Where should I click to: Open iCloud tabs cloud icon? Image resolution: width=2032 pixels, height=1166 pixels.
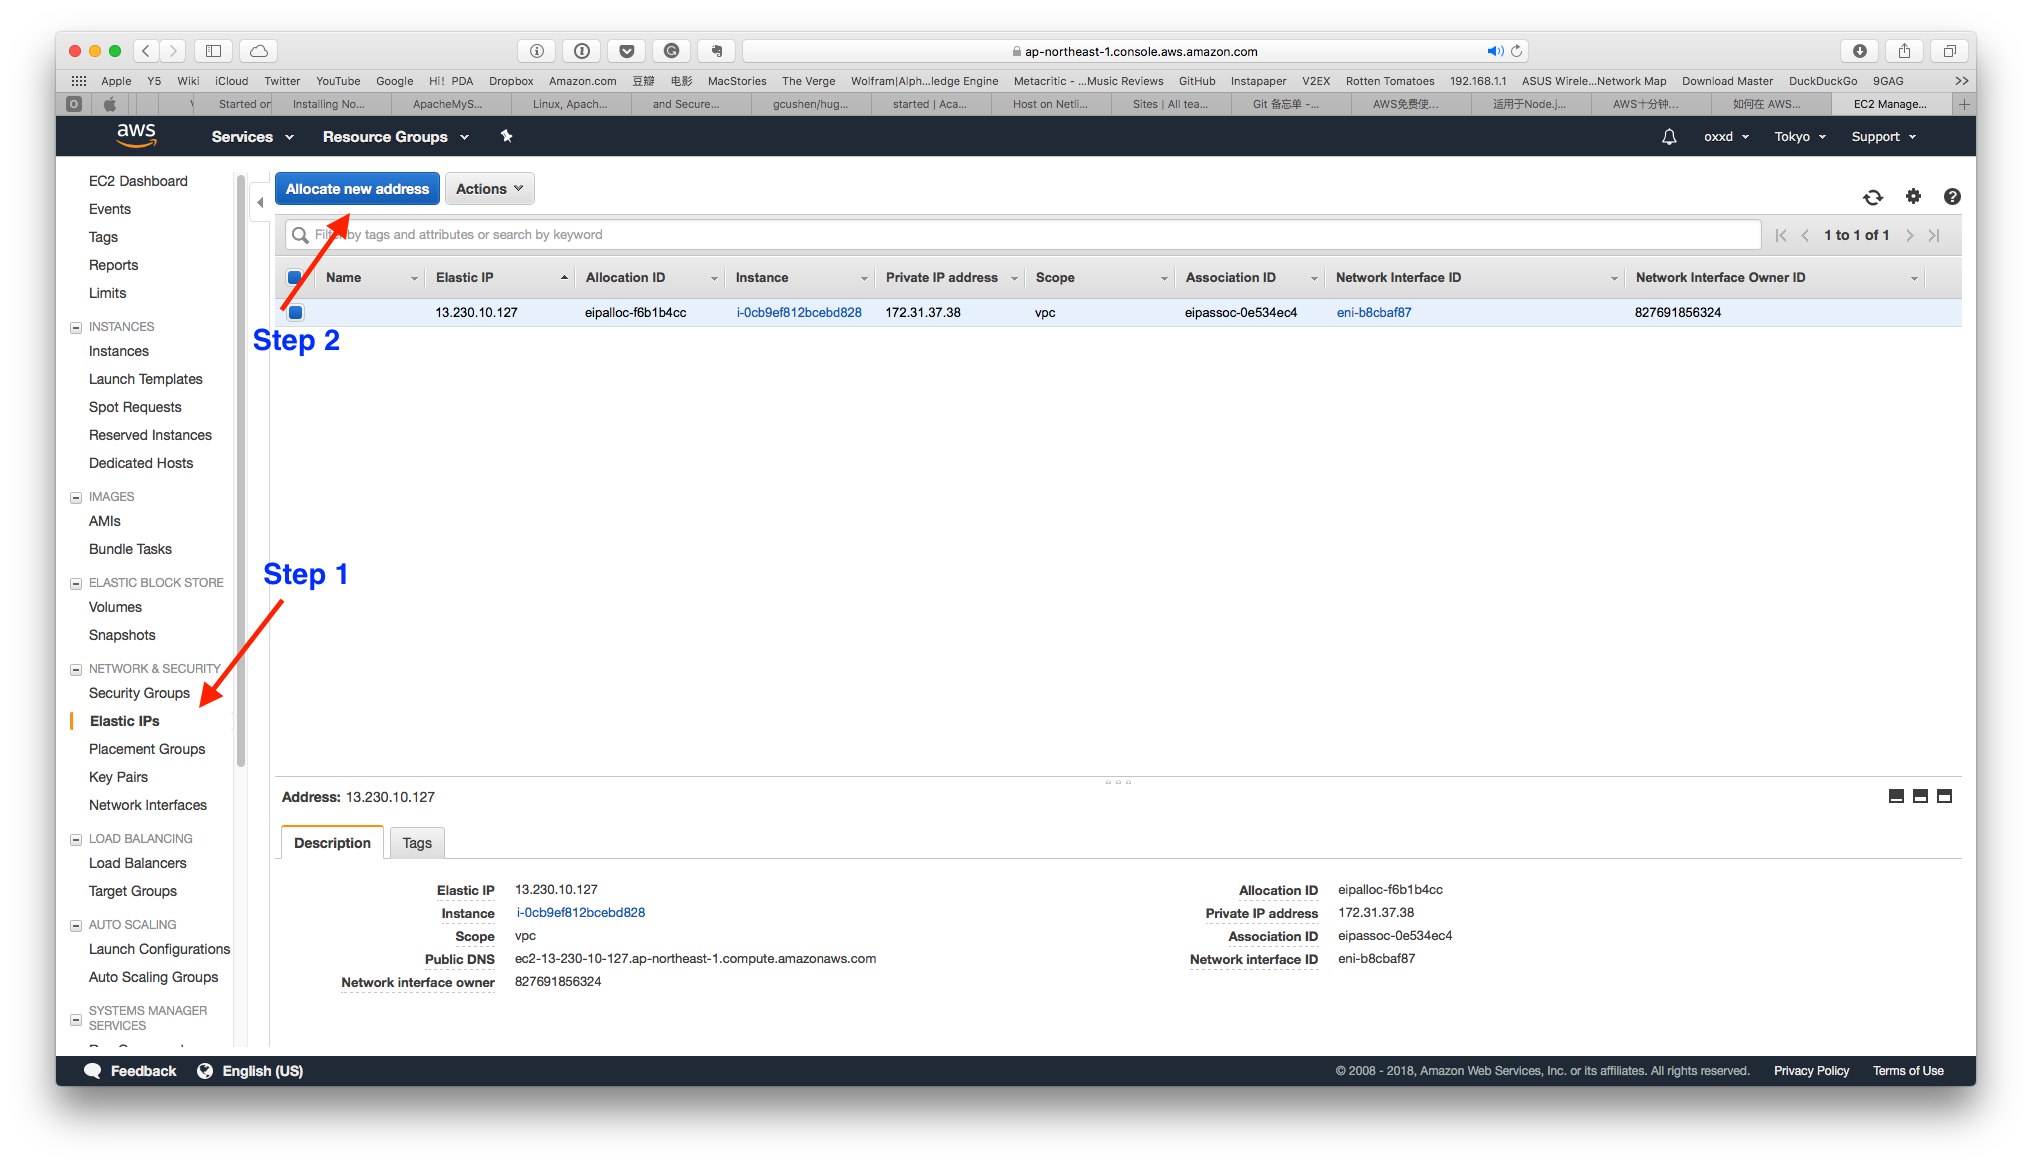pyautogui.click(x=259, y=51)
